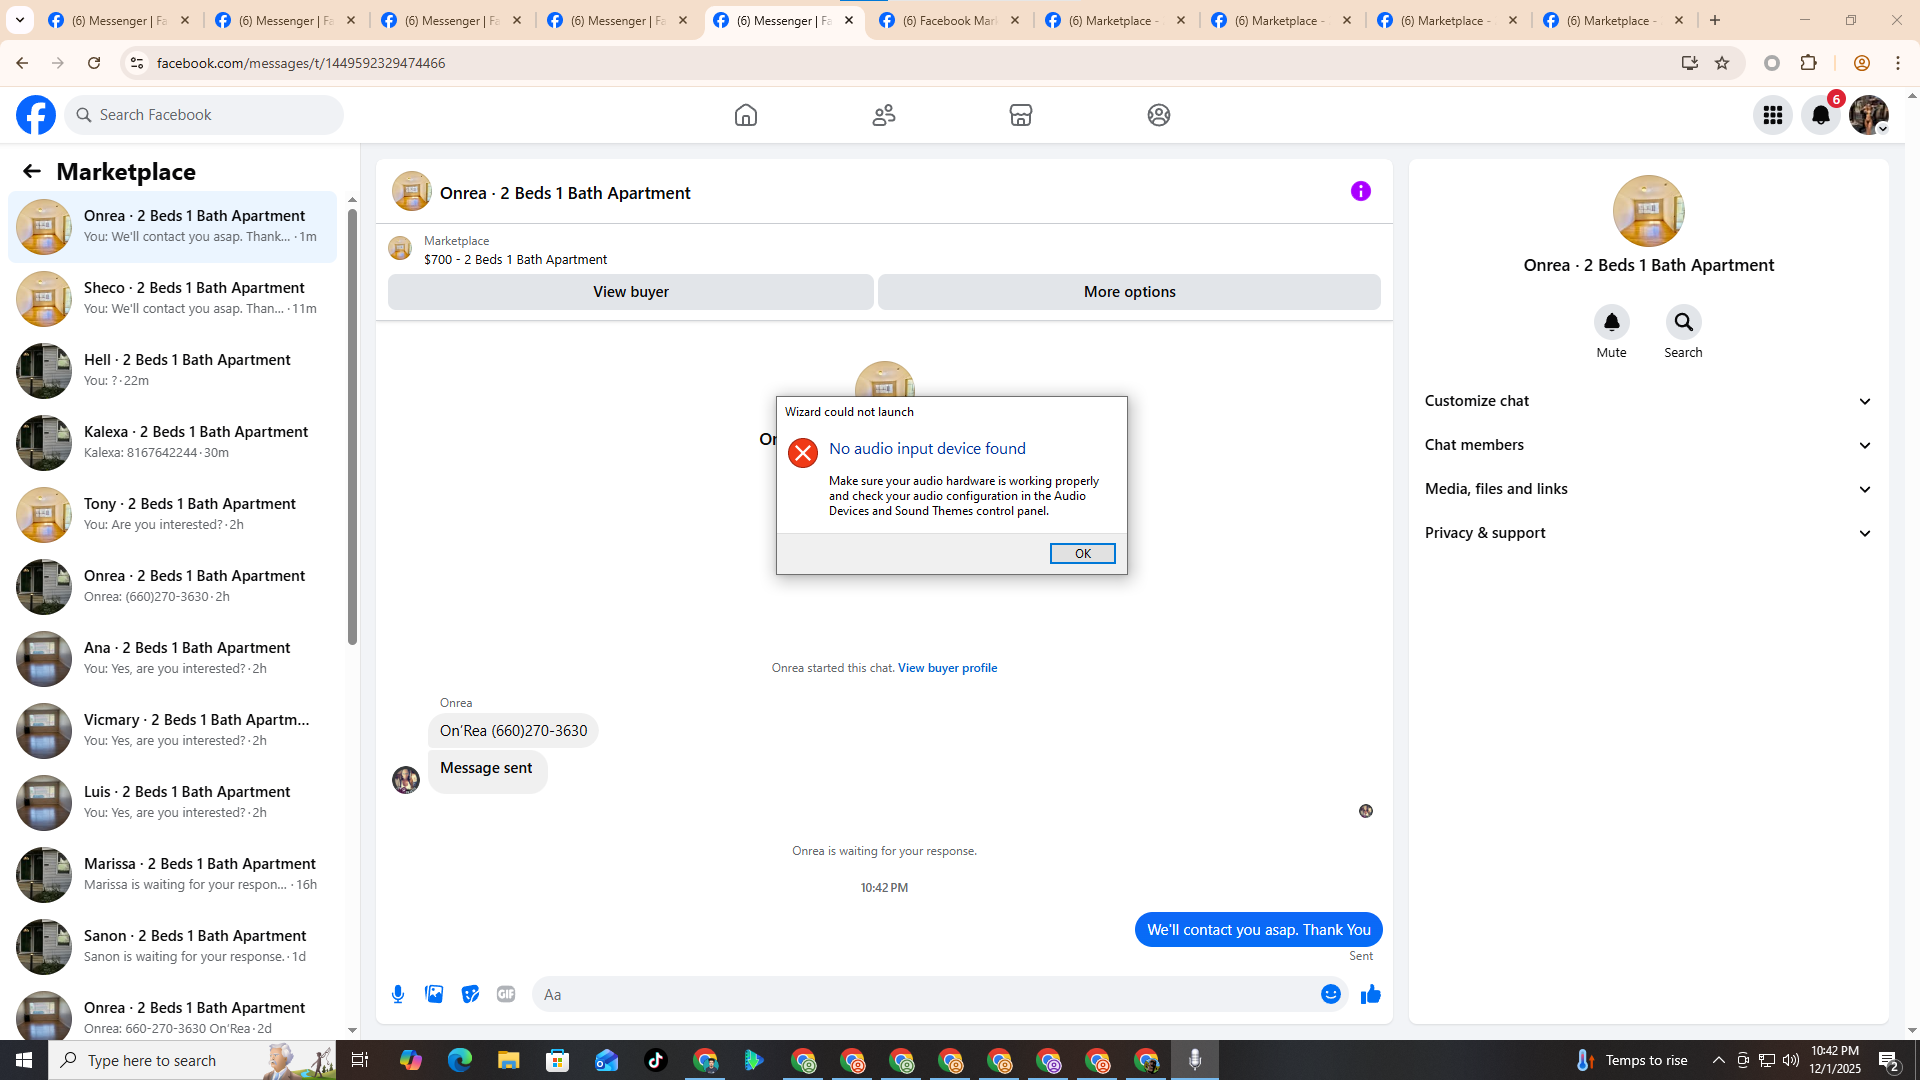Switch to the first Messenger tab

click(x=119, y=20)
